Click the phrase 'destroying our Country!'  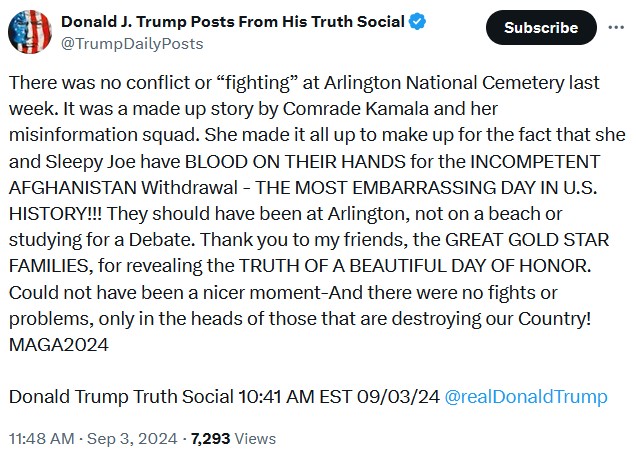491,319
